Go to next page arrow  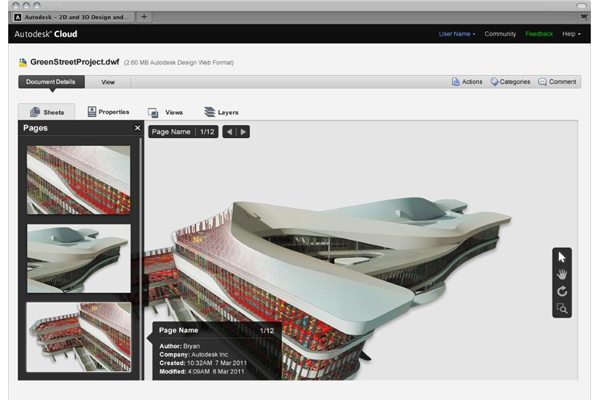[243, 132]
